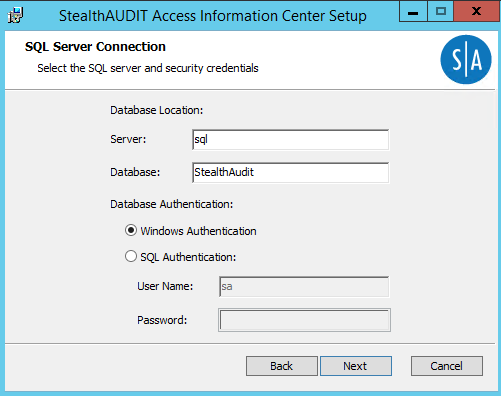This screenshot has width=501, height=396.
Task: Click the 'User Name:' label
Action: tap(165, 286)
